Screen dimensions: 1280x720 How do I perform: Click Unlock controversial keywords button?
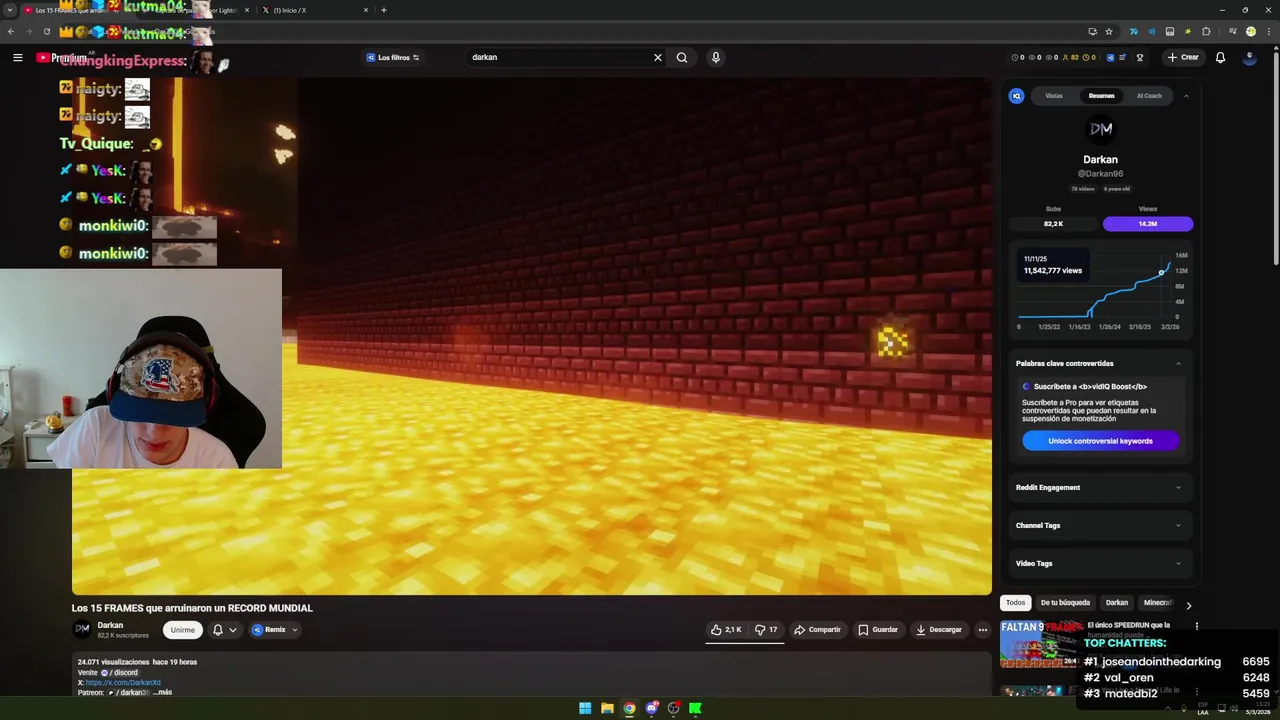[x=1100, y=441]
